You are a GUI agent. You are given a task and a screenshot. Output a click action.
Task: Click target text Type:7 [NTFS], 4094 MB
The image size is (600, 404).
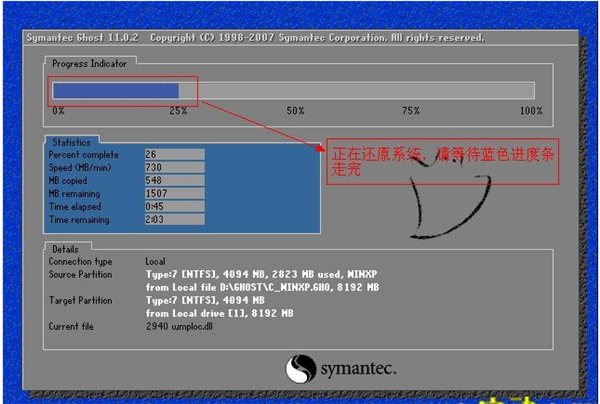click(205, 300)
